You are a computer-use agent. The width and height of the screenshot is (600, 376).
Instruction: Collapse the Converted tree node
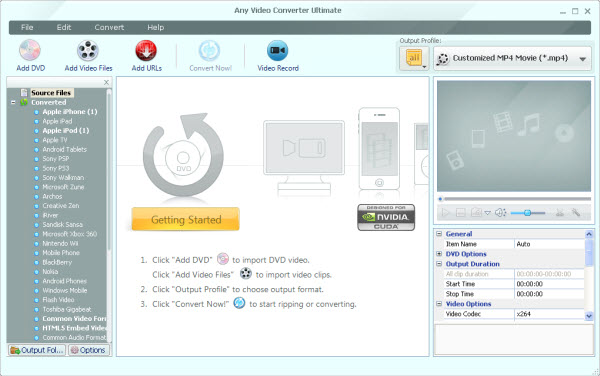click(x=13, y=103)
